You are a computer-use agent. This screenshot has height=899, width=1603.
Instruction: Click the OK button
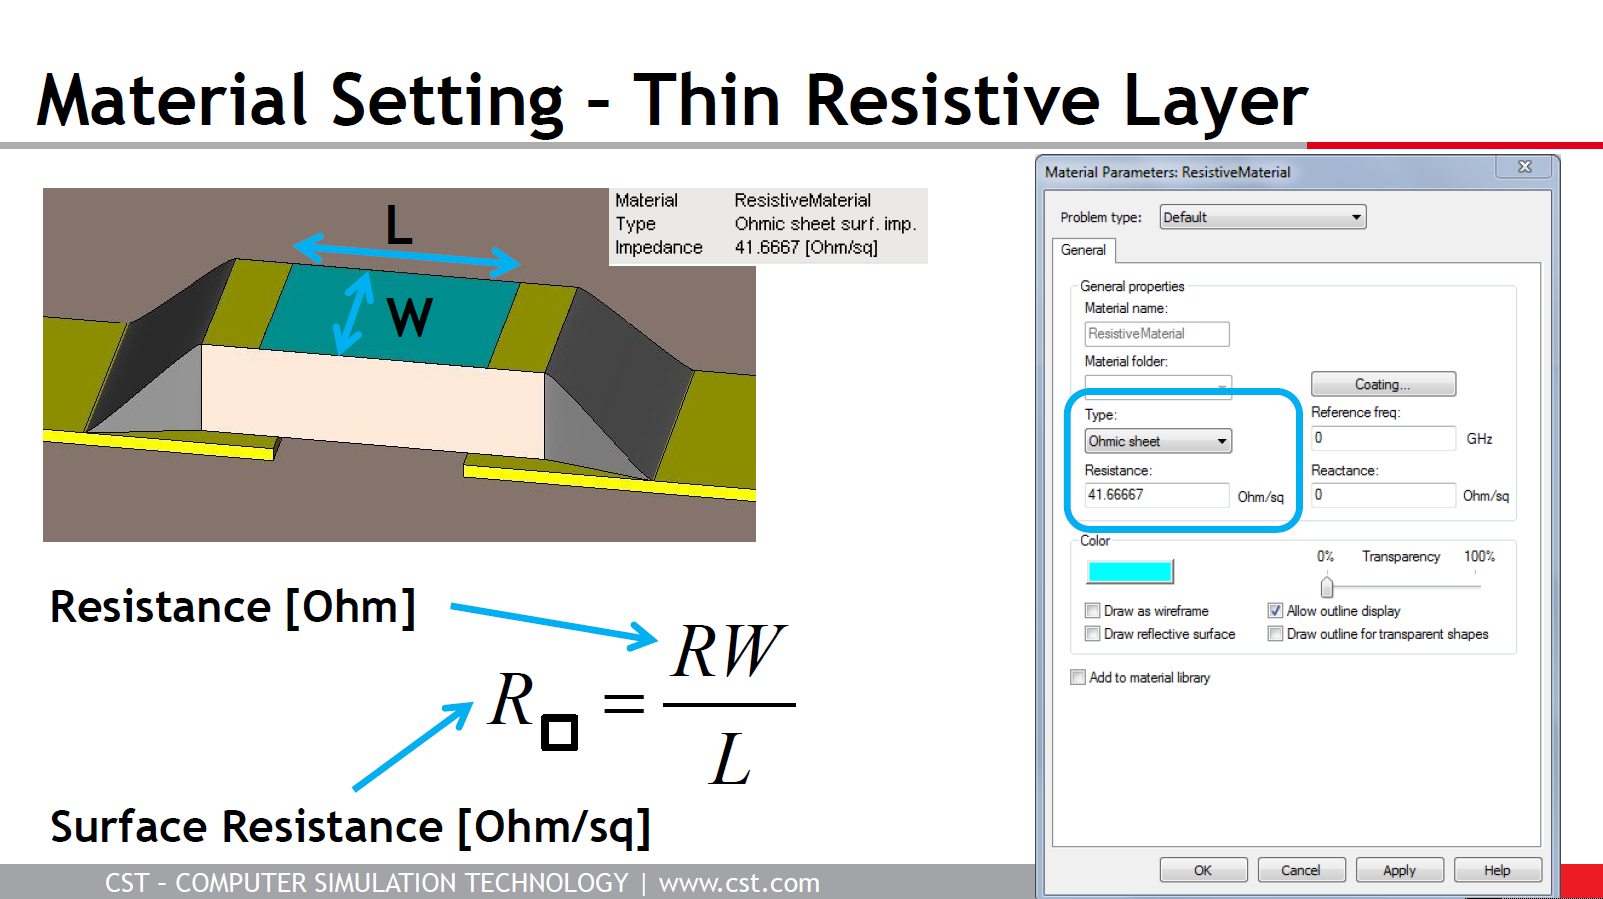pos(1203,870)
